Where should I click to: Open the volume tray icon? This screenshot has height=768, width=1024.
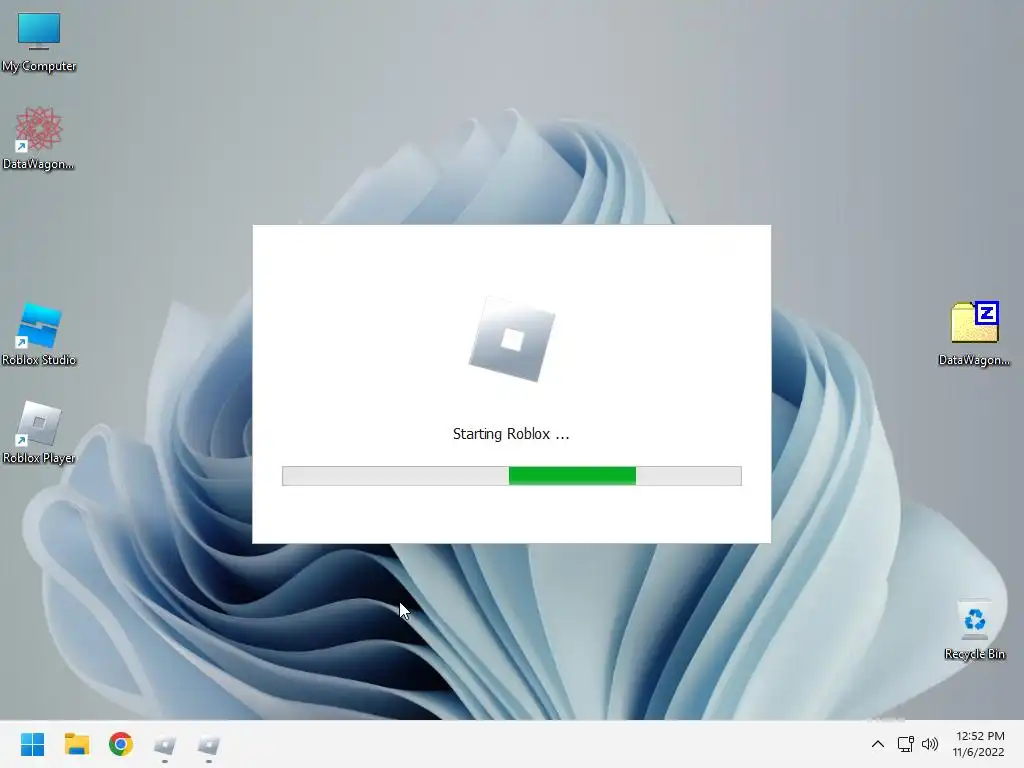pyautogui.click(x=930, y=744)
